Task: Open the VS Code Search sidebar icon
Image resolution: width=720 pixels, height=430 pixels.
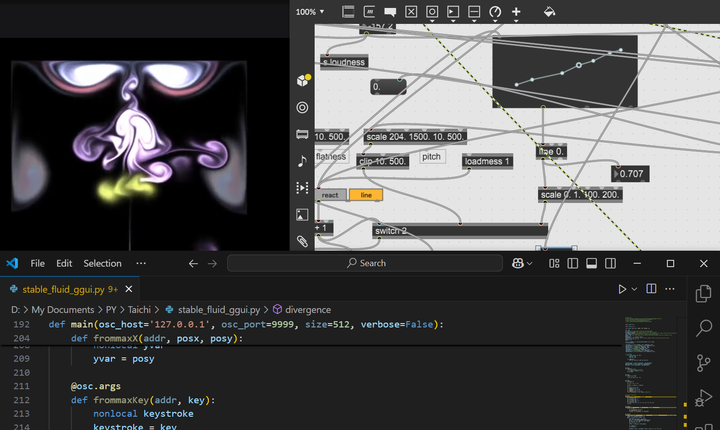Action: coord(704,328)
